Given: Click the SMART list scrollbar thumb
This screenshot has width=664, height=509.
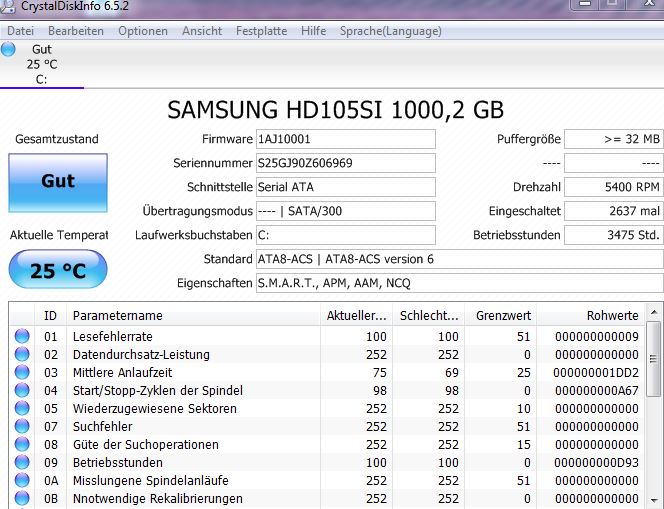Looking at the screenshot, I should pos(654,359).
